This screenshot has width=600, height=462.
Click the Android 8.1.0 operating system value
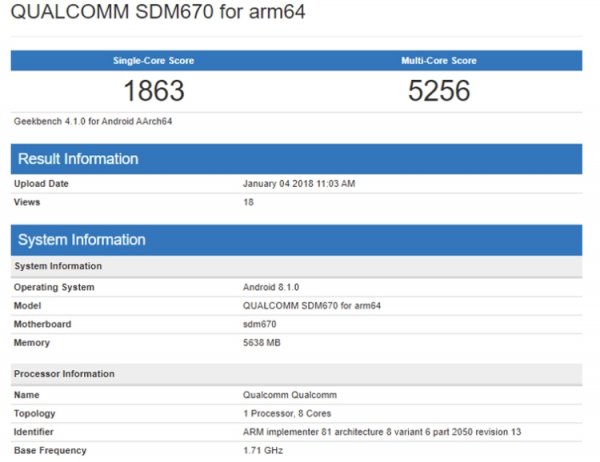[272, 287]
